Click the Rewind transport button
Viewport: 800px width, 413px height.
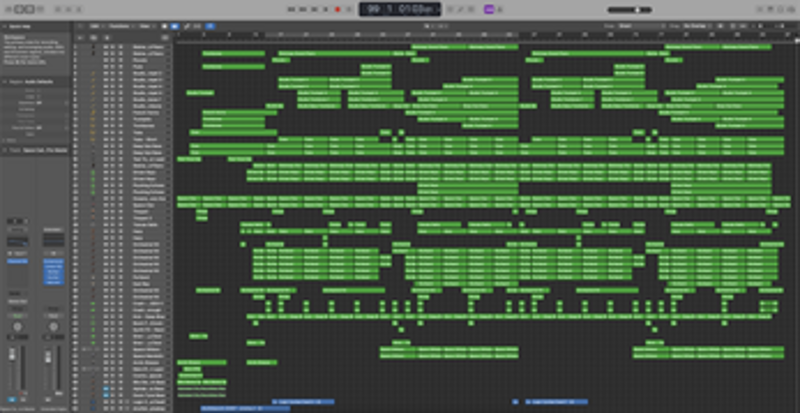coord(292,9)
